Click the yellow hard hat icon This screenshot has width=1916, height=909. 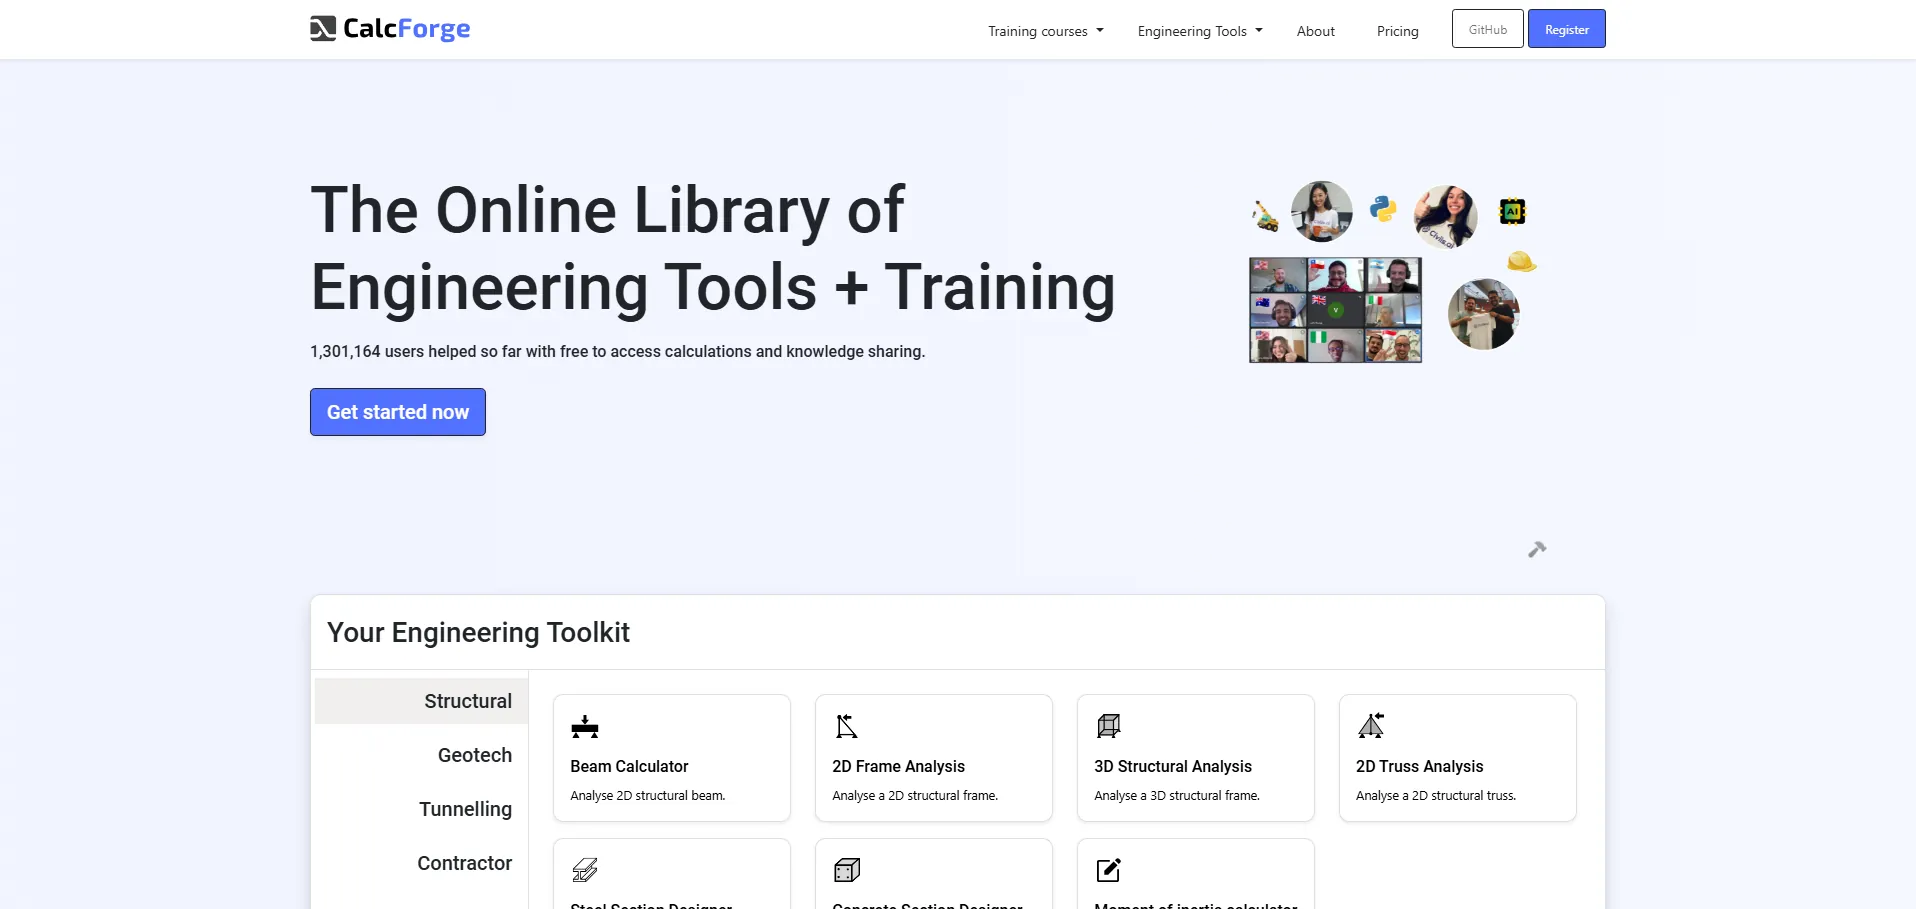click(1521, 262)
